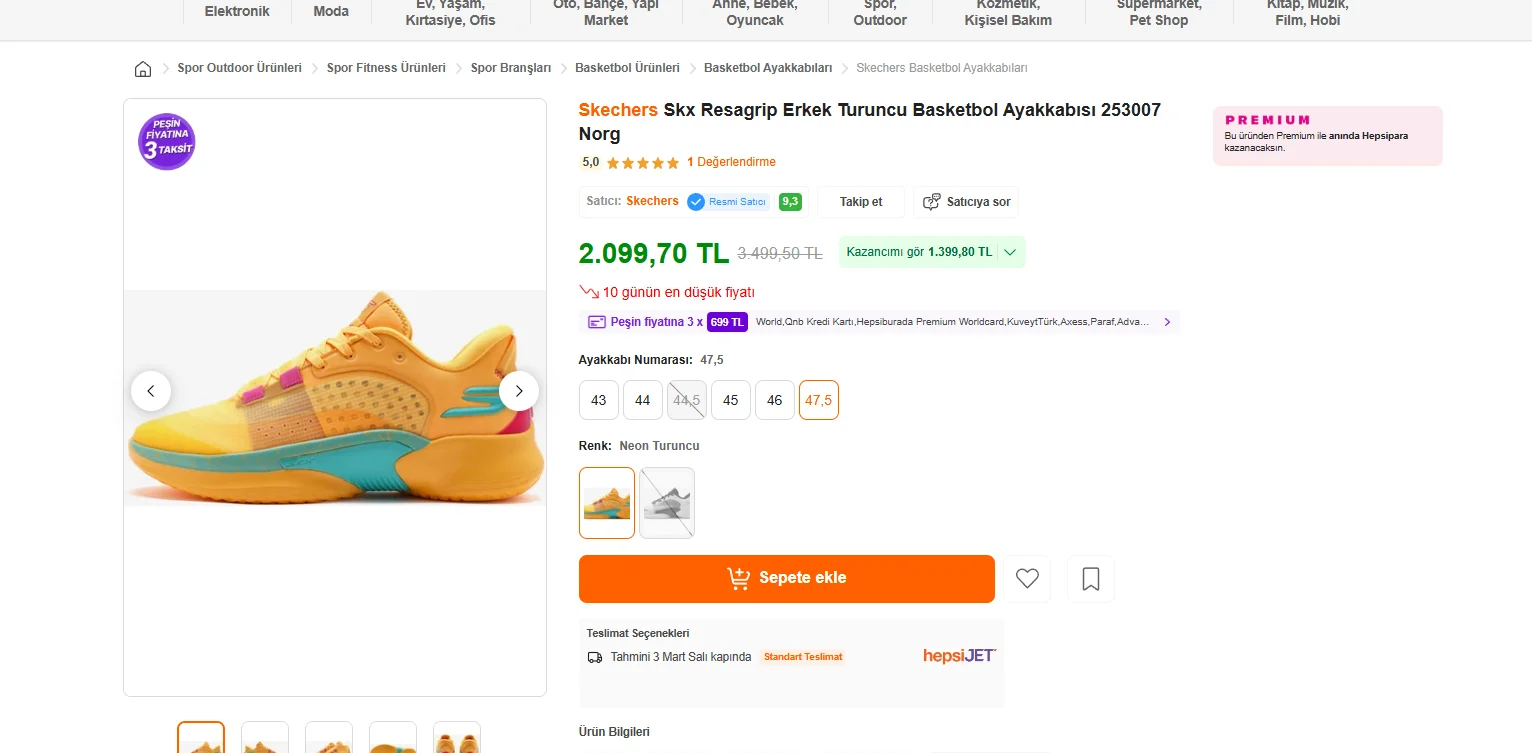Show previous product image with left arrow

(x=151, y=391)
